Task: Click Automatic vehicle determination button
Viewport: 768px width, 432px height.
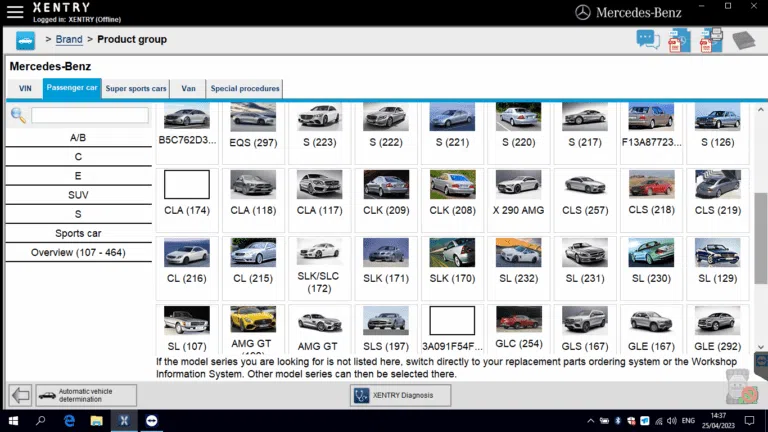Action: point(86,395)
